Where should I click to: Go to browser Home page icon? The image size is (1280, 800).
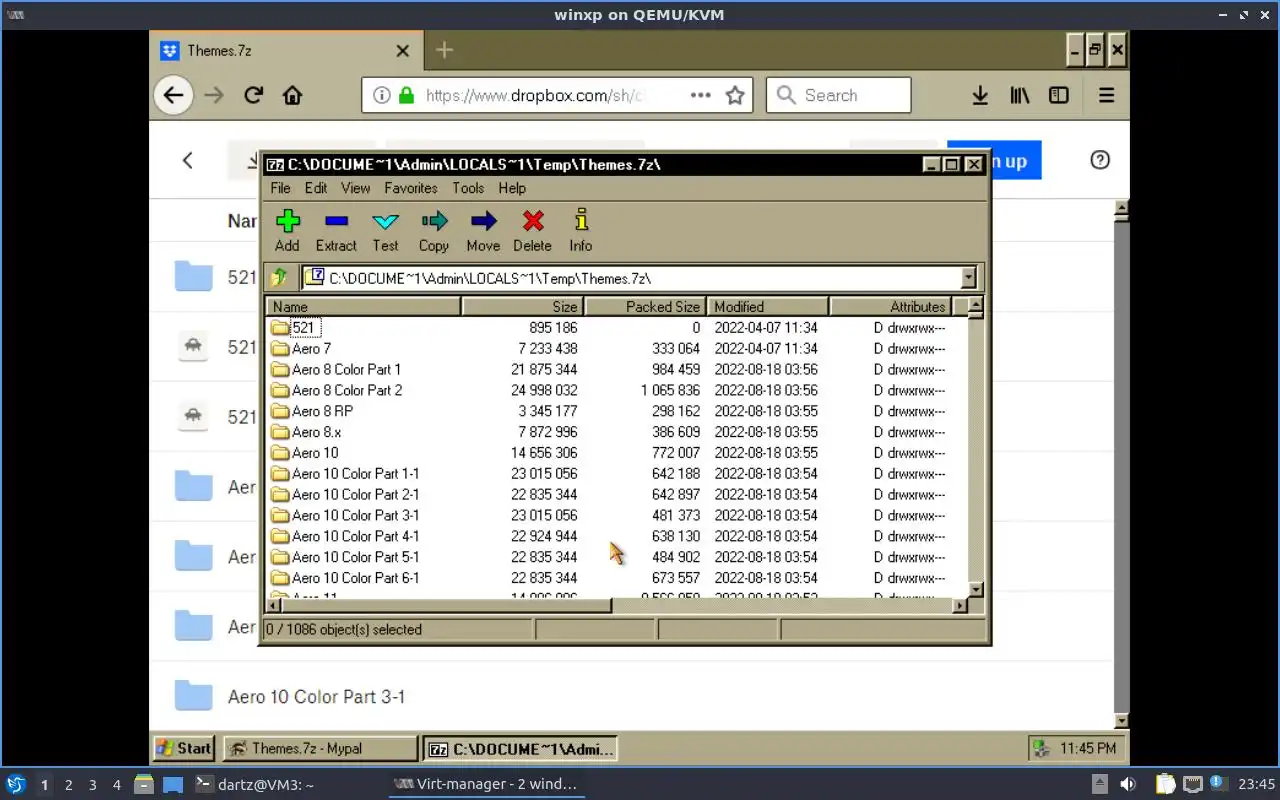point(292,95)
